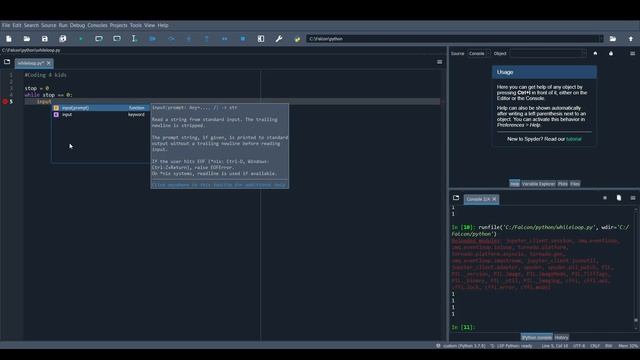The image size is (640, 360).
Task: Save all files toolbar icon
Action: (62, 39)
